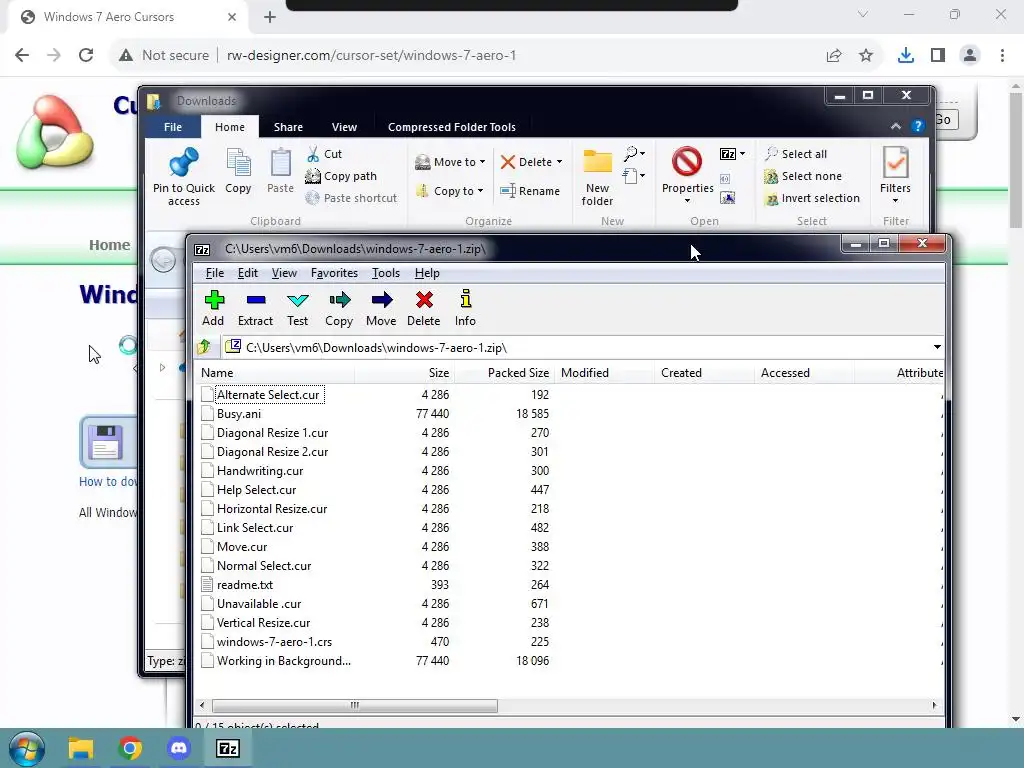Screen dimensions: 1024x768
Task: Switch to the Share tab in Explorer
Action: (288, 127)
